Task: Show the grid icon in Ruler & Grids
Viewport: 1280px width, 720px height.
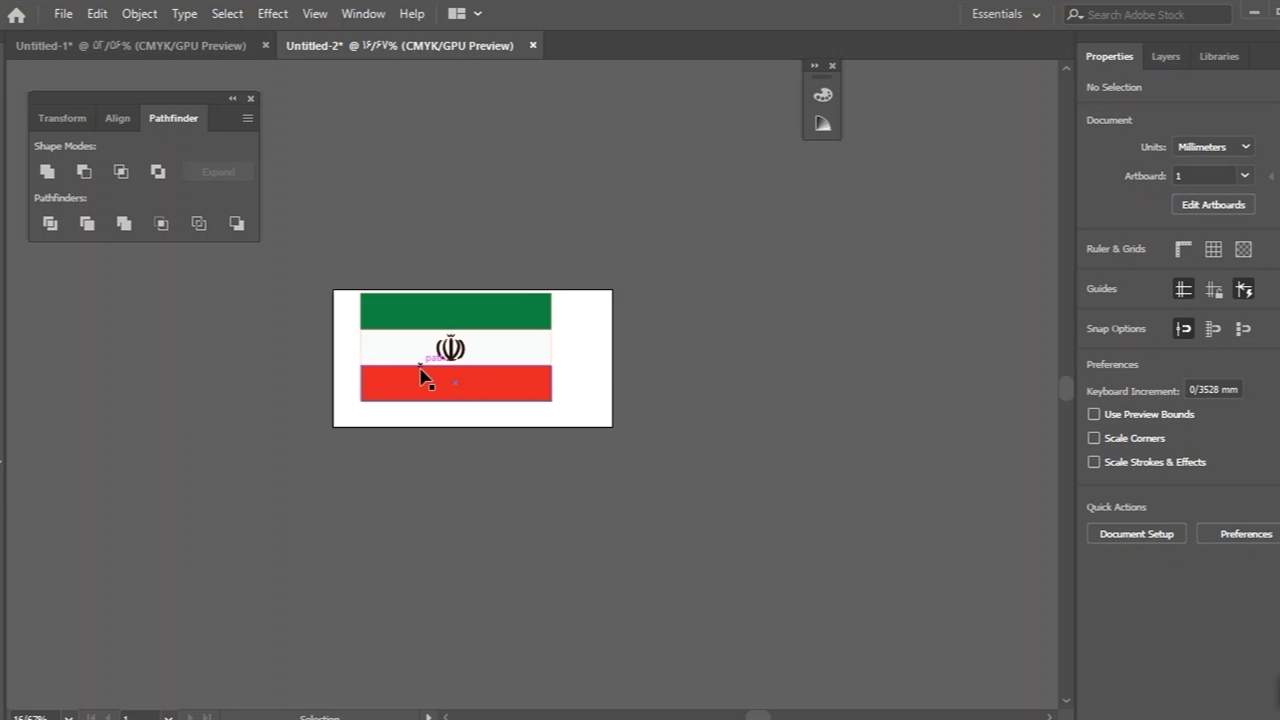Action: [x=1213, y=249]
